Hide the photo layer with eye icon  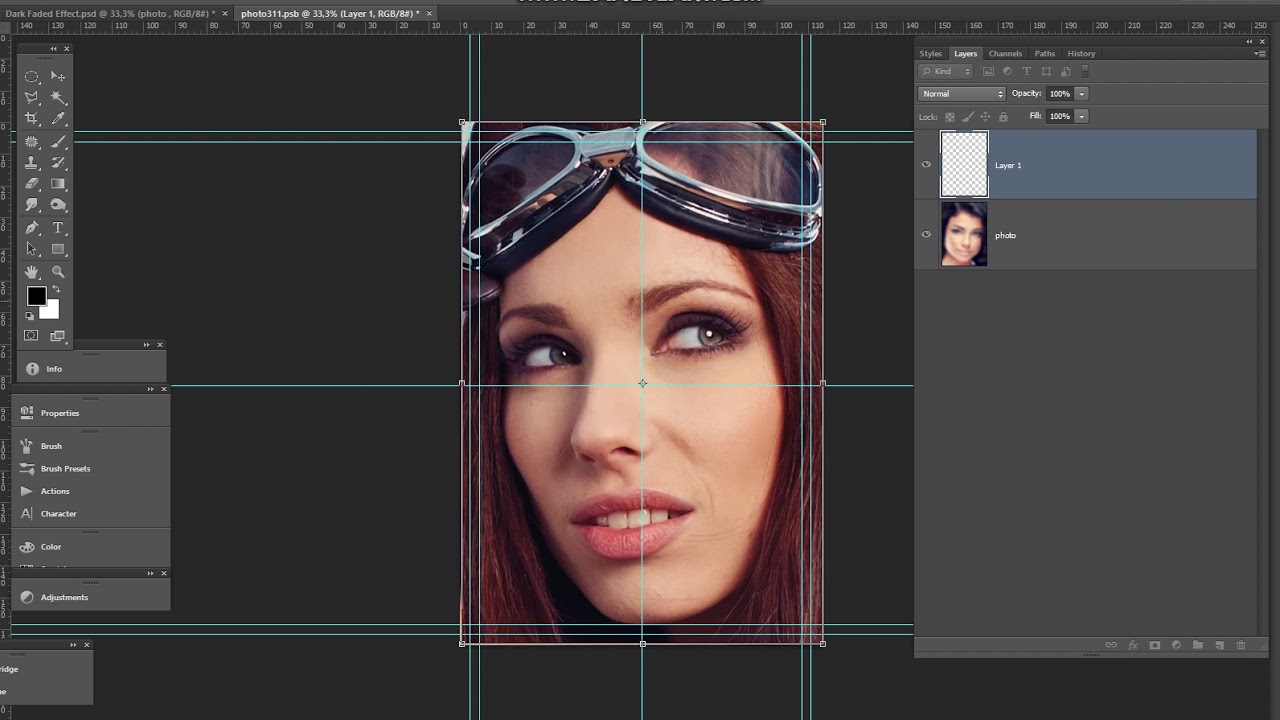click(926, 235)
